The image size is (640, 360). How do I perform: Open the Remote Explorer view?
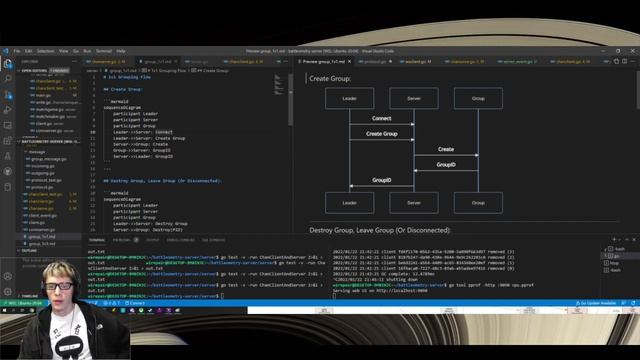(x=7, y=125)
